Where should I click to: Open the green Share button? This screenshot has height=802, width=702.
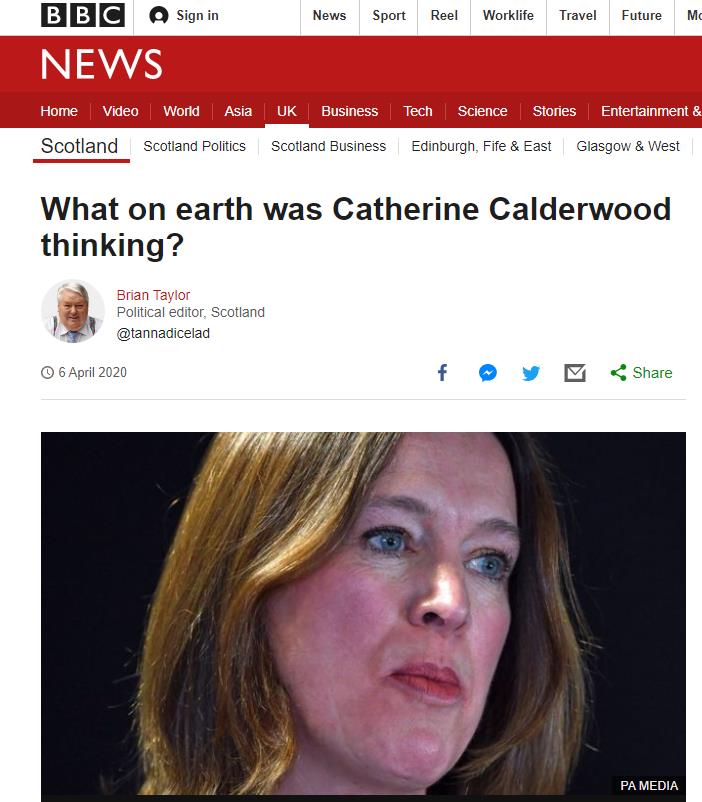[x=641, y=373]
